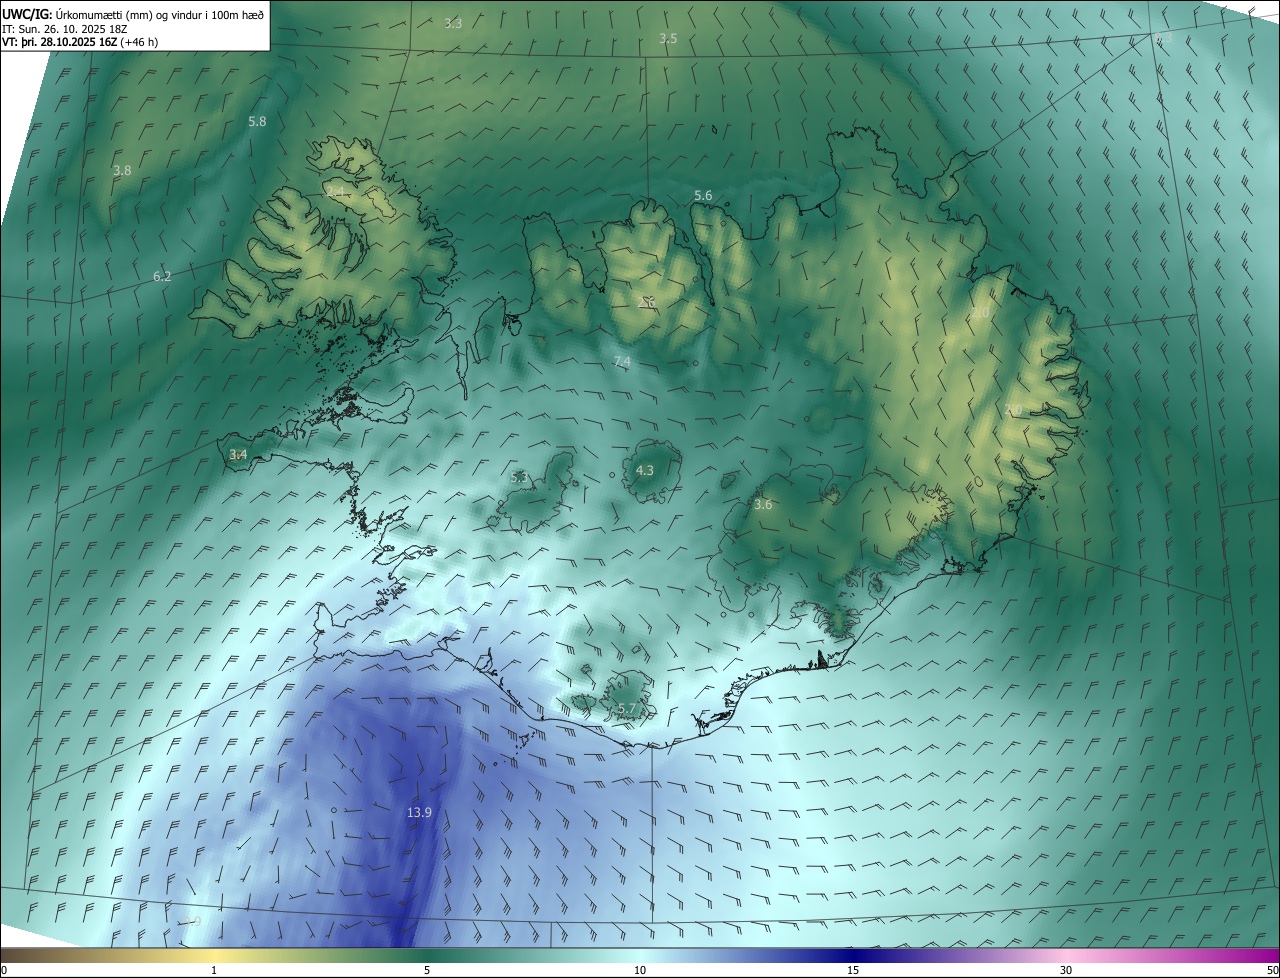Click the 2.4 value in the Westfjords

click(334, 192)
